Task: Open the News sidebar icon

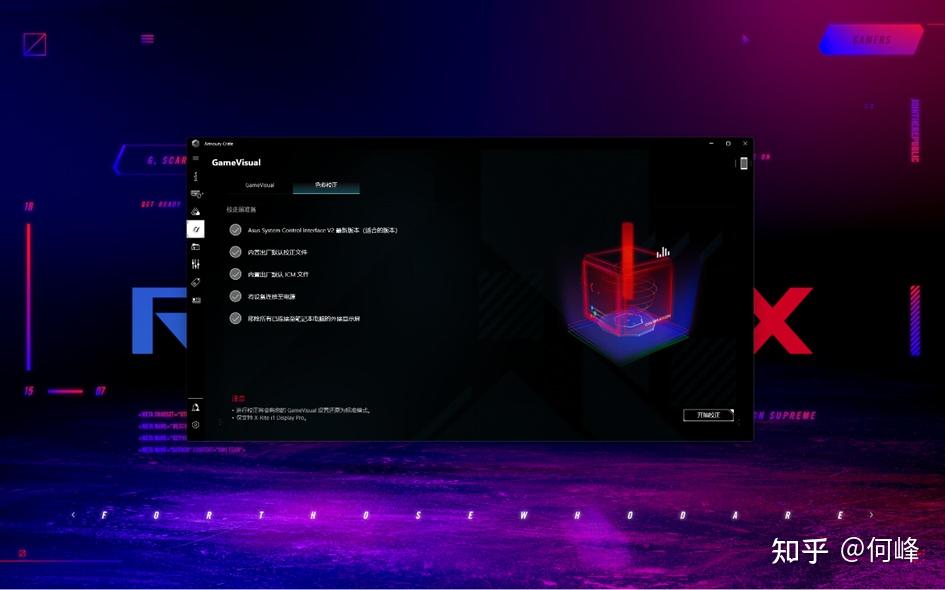Action: pos(195,300)
